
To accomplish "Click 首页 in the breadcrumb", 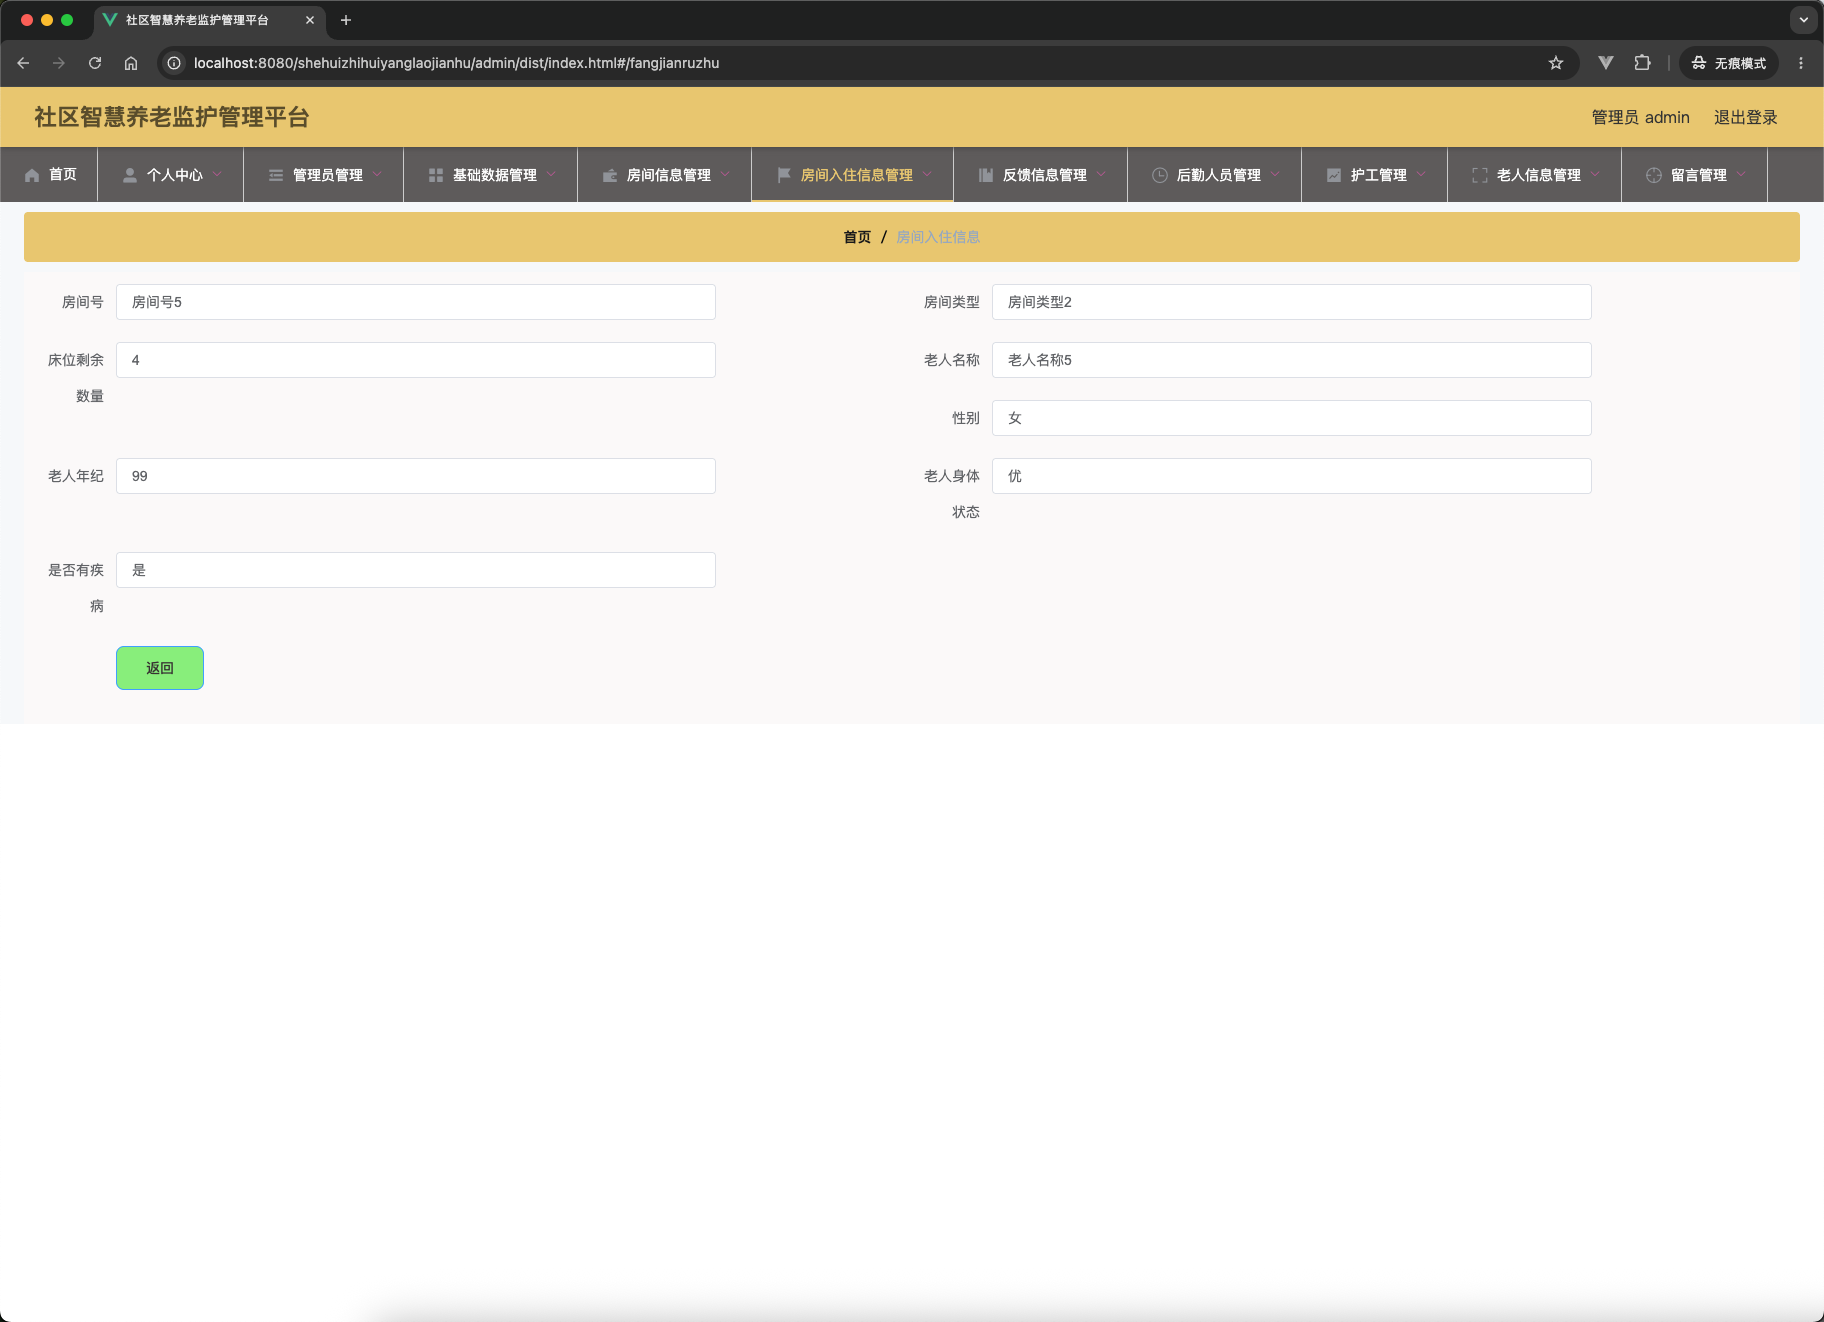I will [857, 237].
